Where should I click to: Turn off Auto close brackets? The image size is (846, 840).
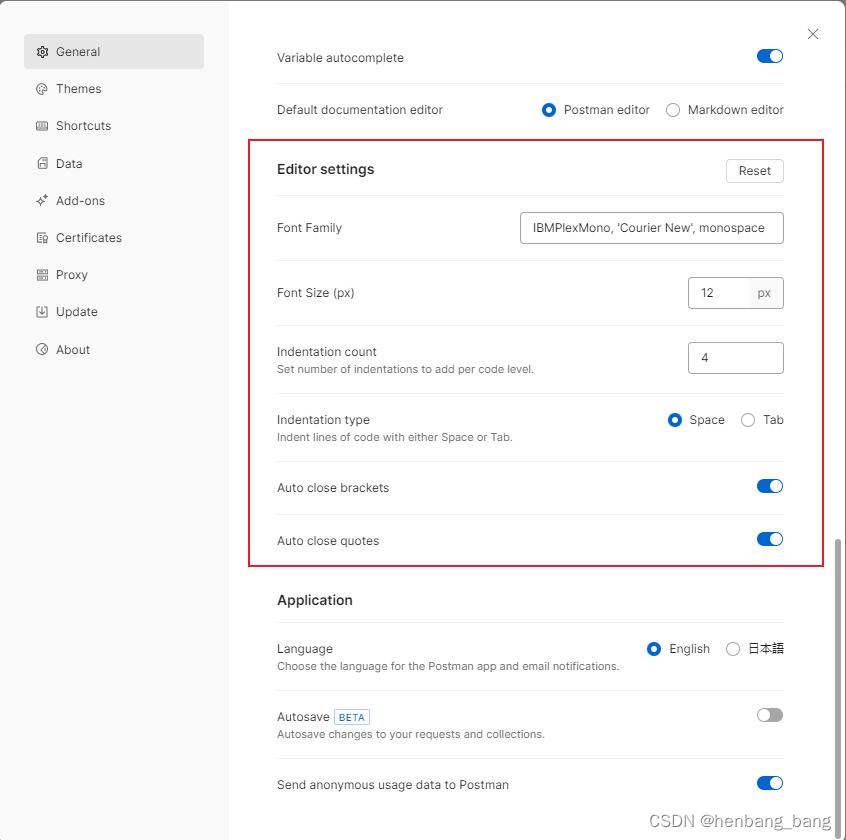[769, 487]
